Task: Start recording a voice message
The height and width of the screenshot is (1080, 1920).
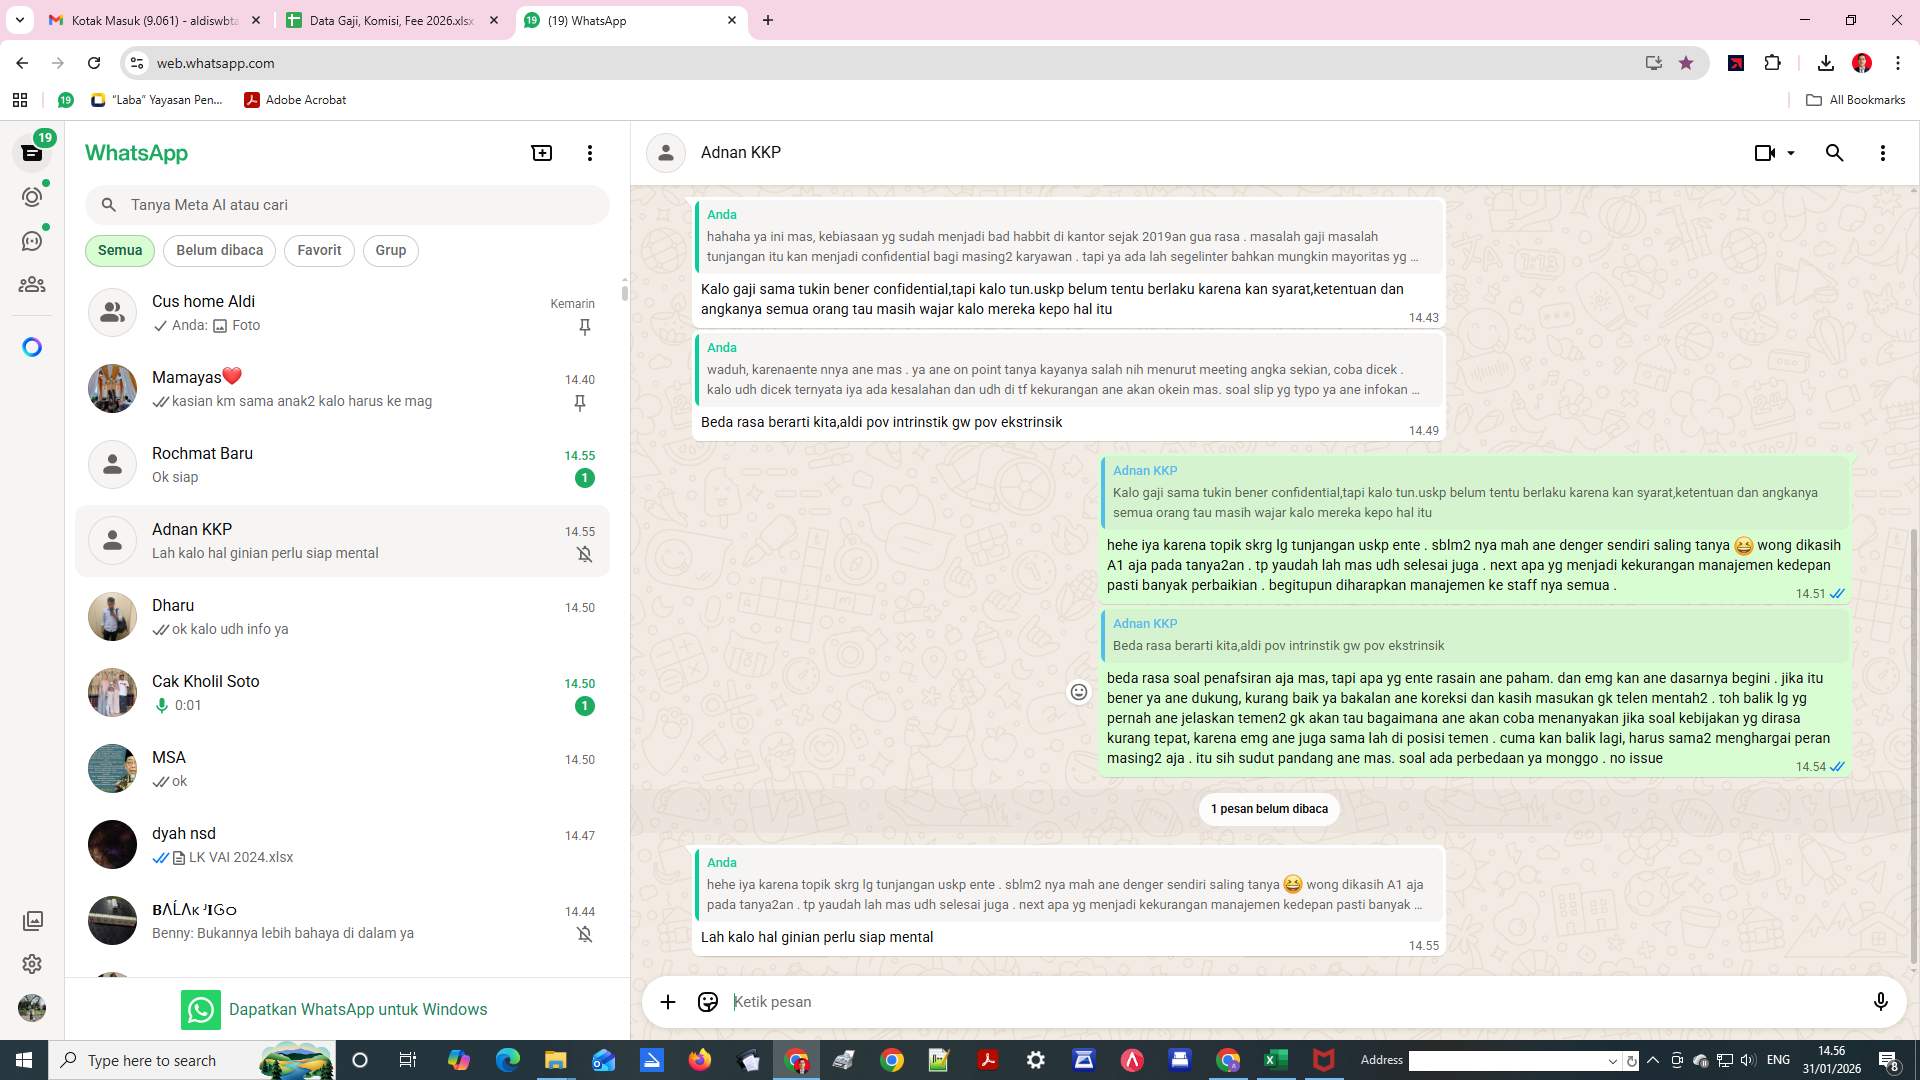Action: tap(1881, 1001)
